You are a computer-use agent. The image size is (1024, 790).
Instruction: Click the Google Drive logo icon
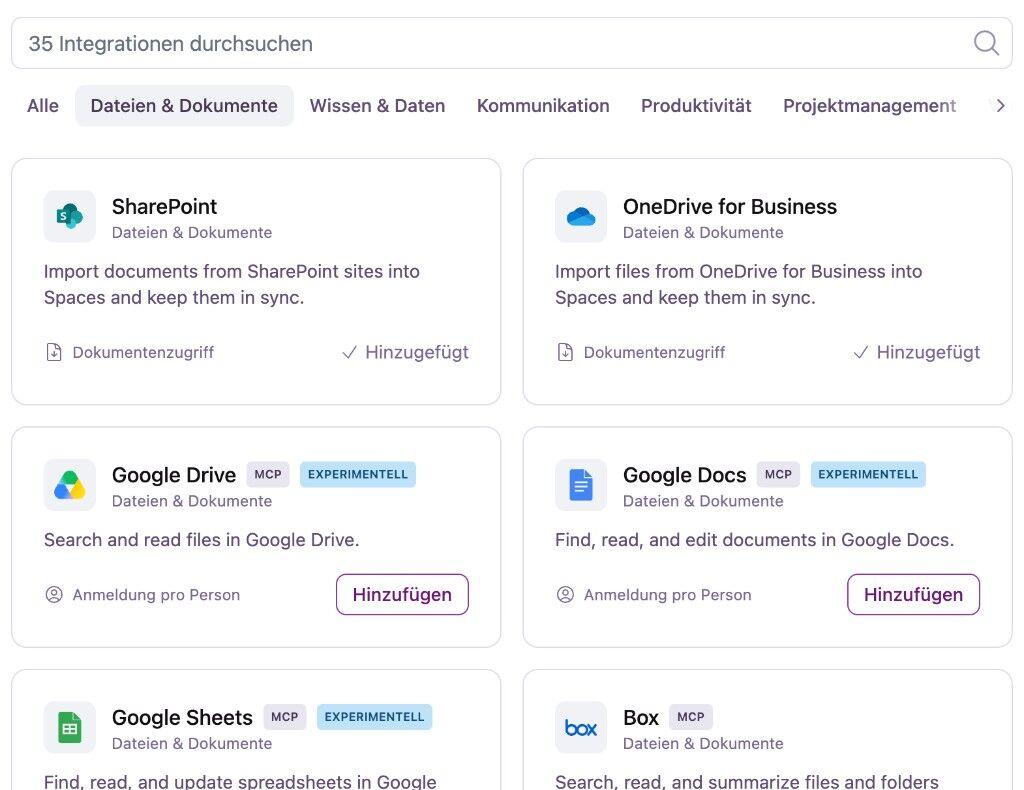coord(70,485)
